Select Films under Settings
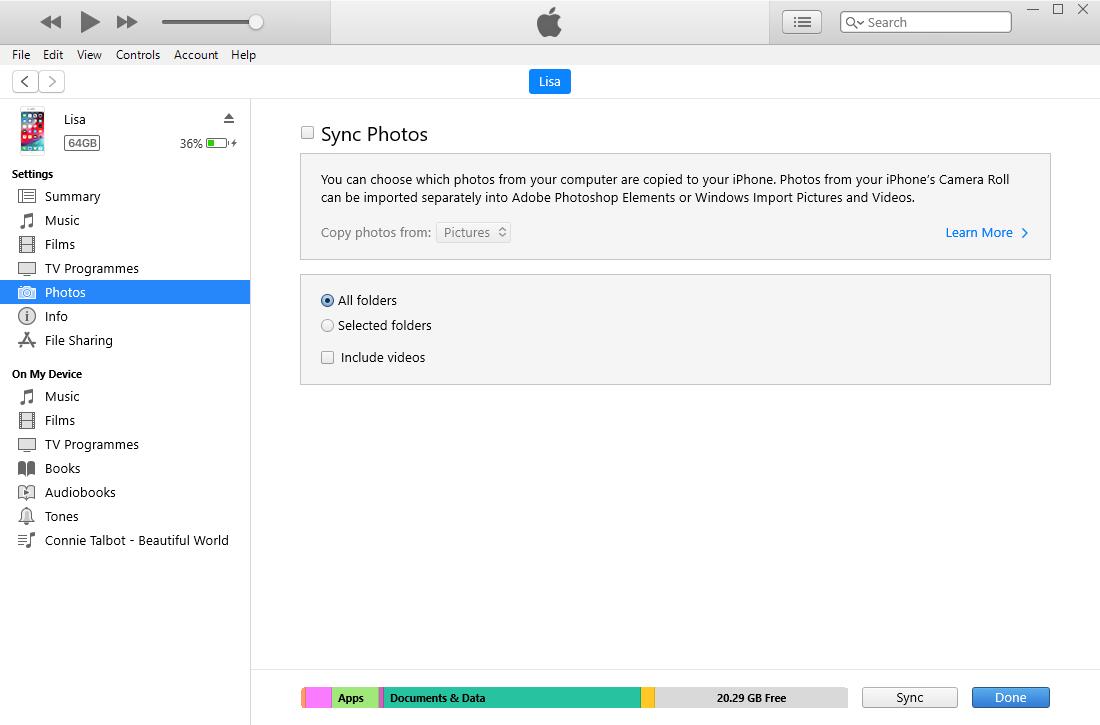Viewport: 1100px width, 725px height. tap(125, 244)
